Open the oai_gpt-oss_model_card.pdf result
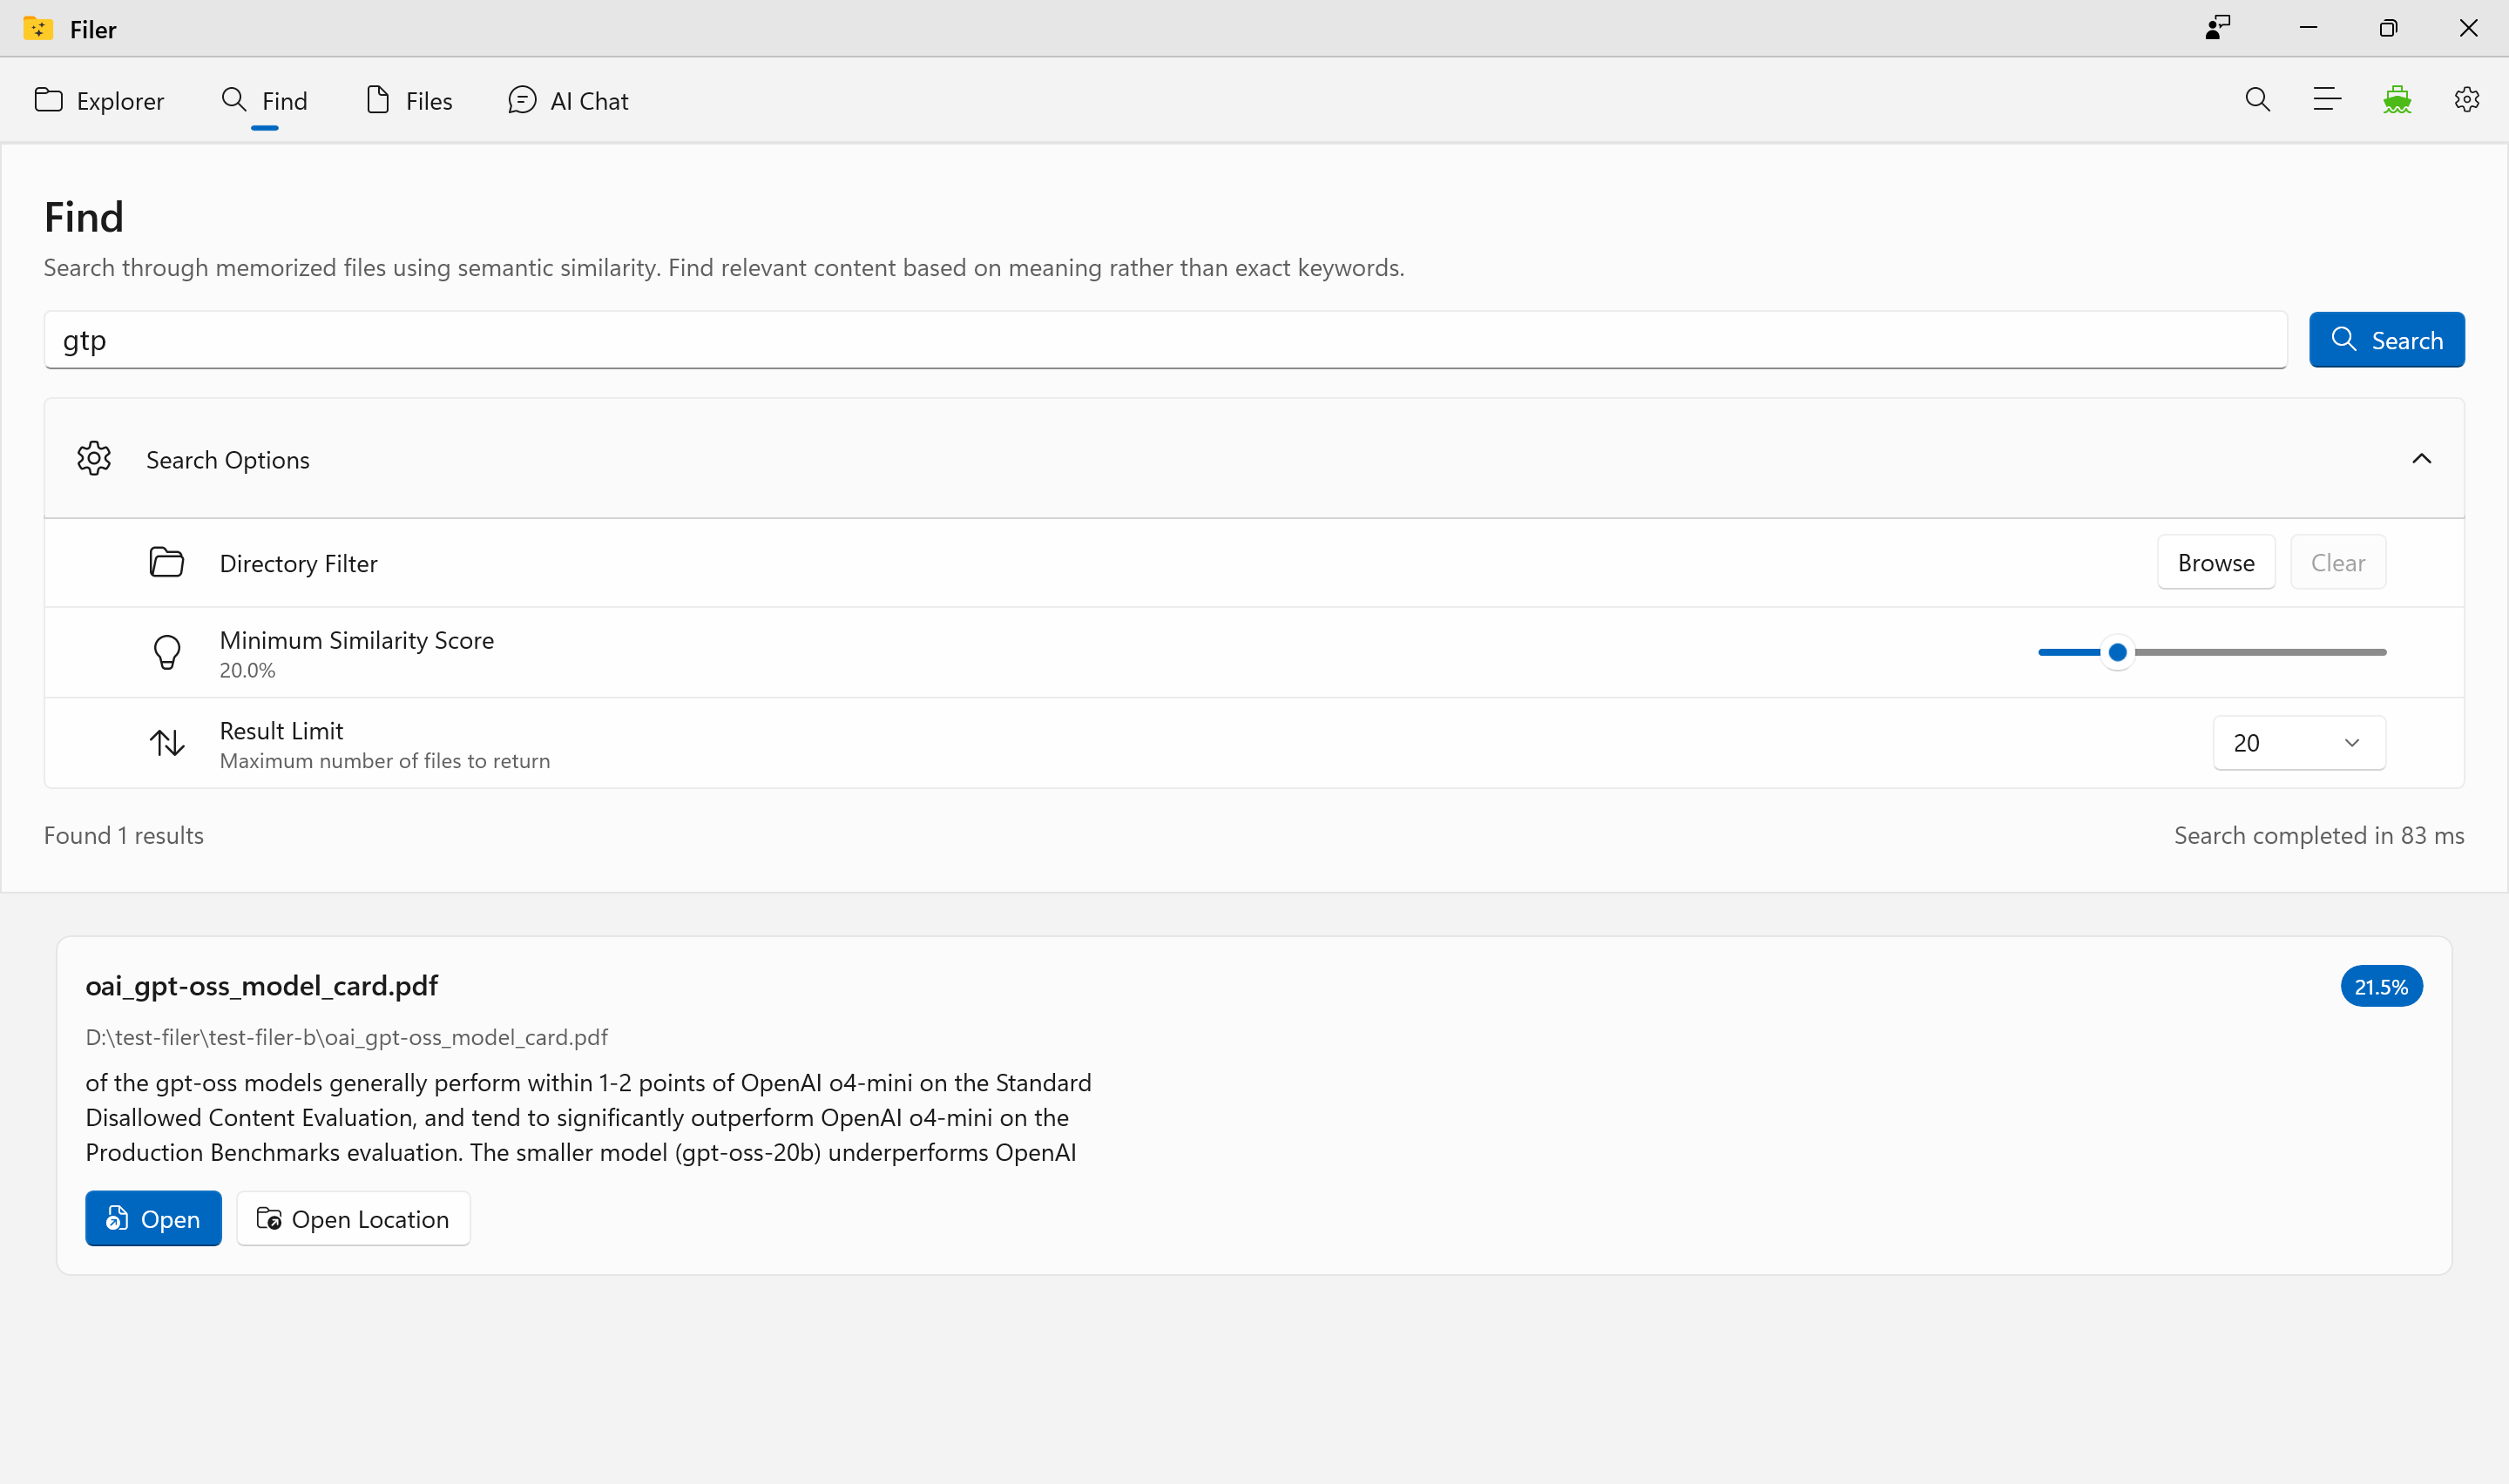 152,1218
